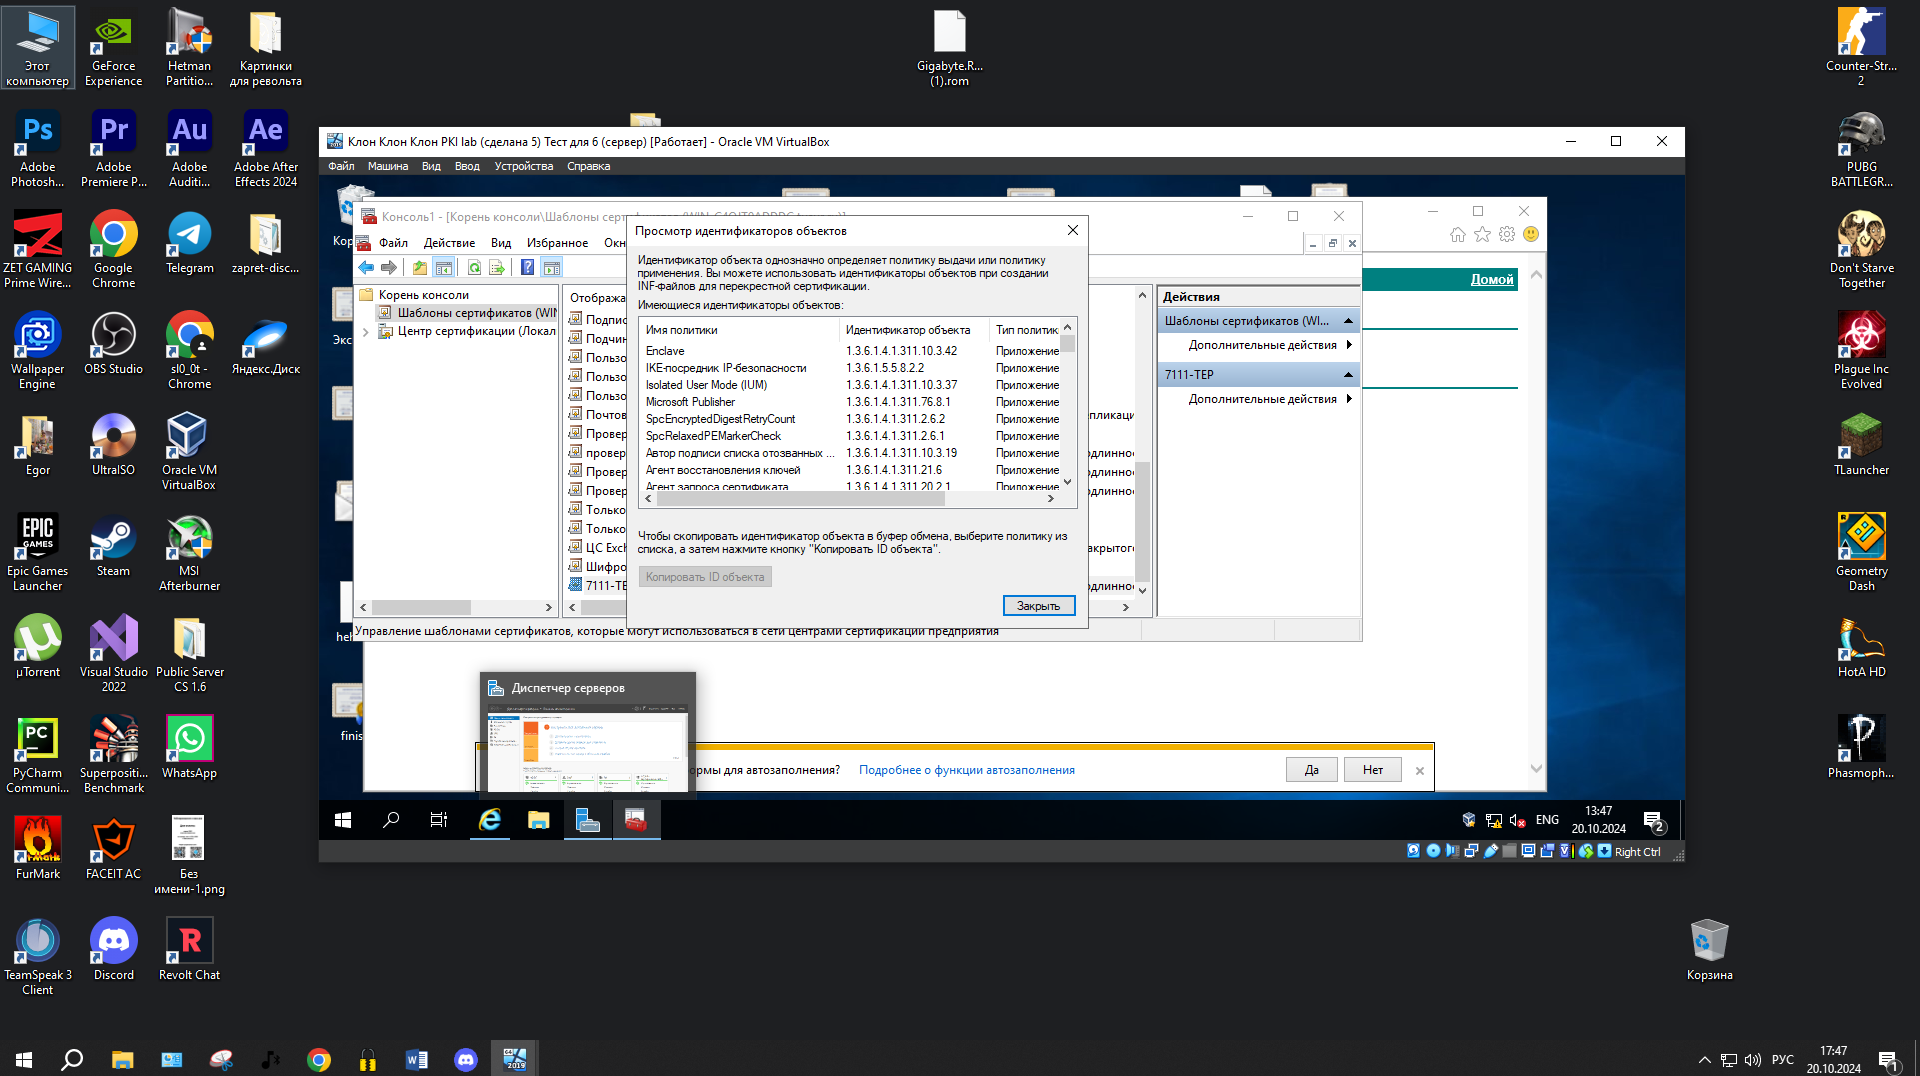Select the 7111-TEP template in list
This screenshot has width=1920, height=1076.
pyautogui.click(x=597, y=586)
